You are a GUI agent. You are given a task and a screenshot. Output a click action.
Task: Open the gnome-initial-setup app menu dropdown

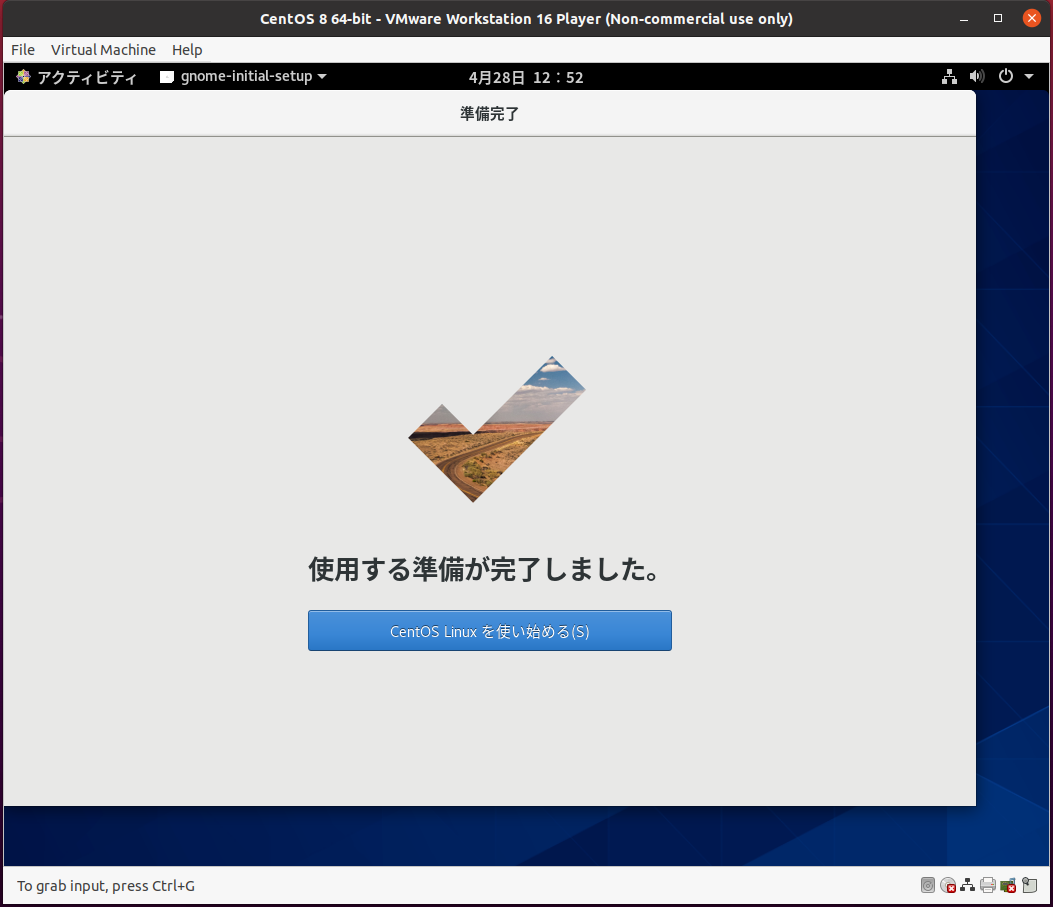tap(243, 77)
